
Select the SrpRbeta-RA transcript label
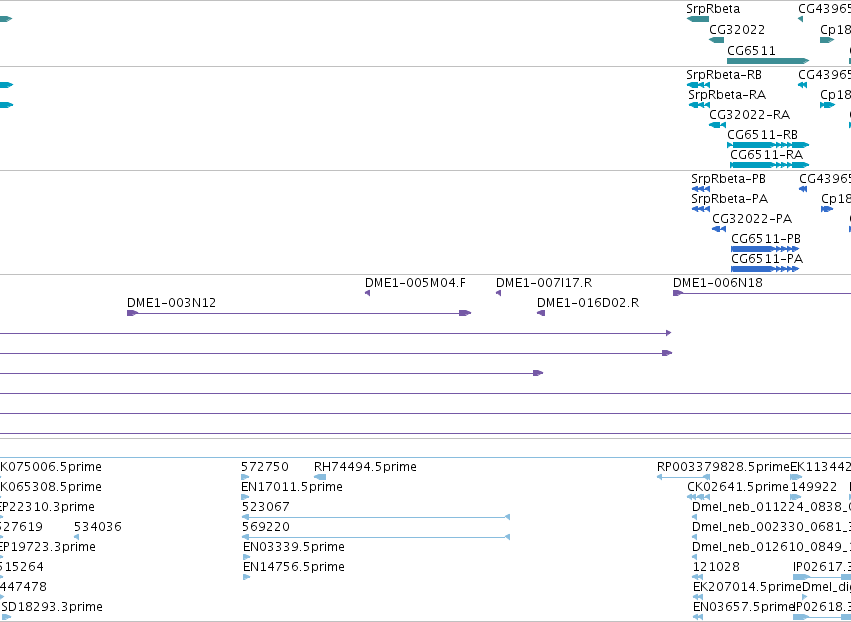pyautogui.click(x=727, y=95)
